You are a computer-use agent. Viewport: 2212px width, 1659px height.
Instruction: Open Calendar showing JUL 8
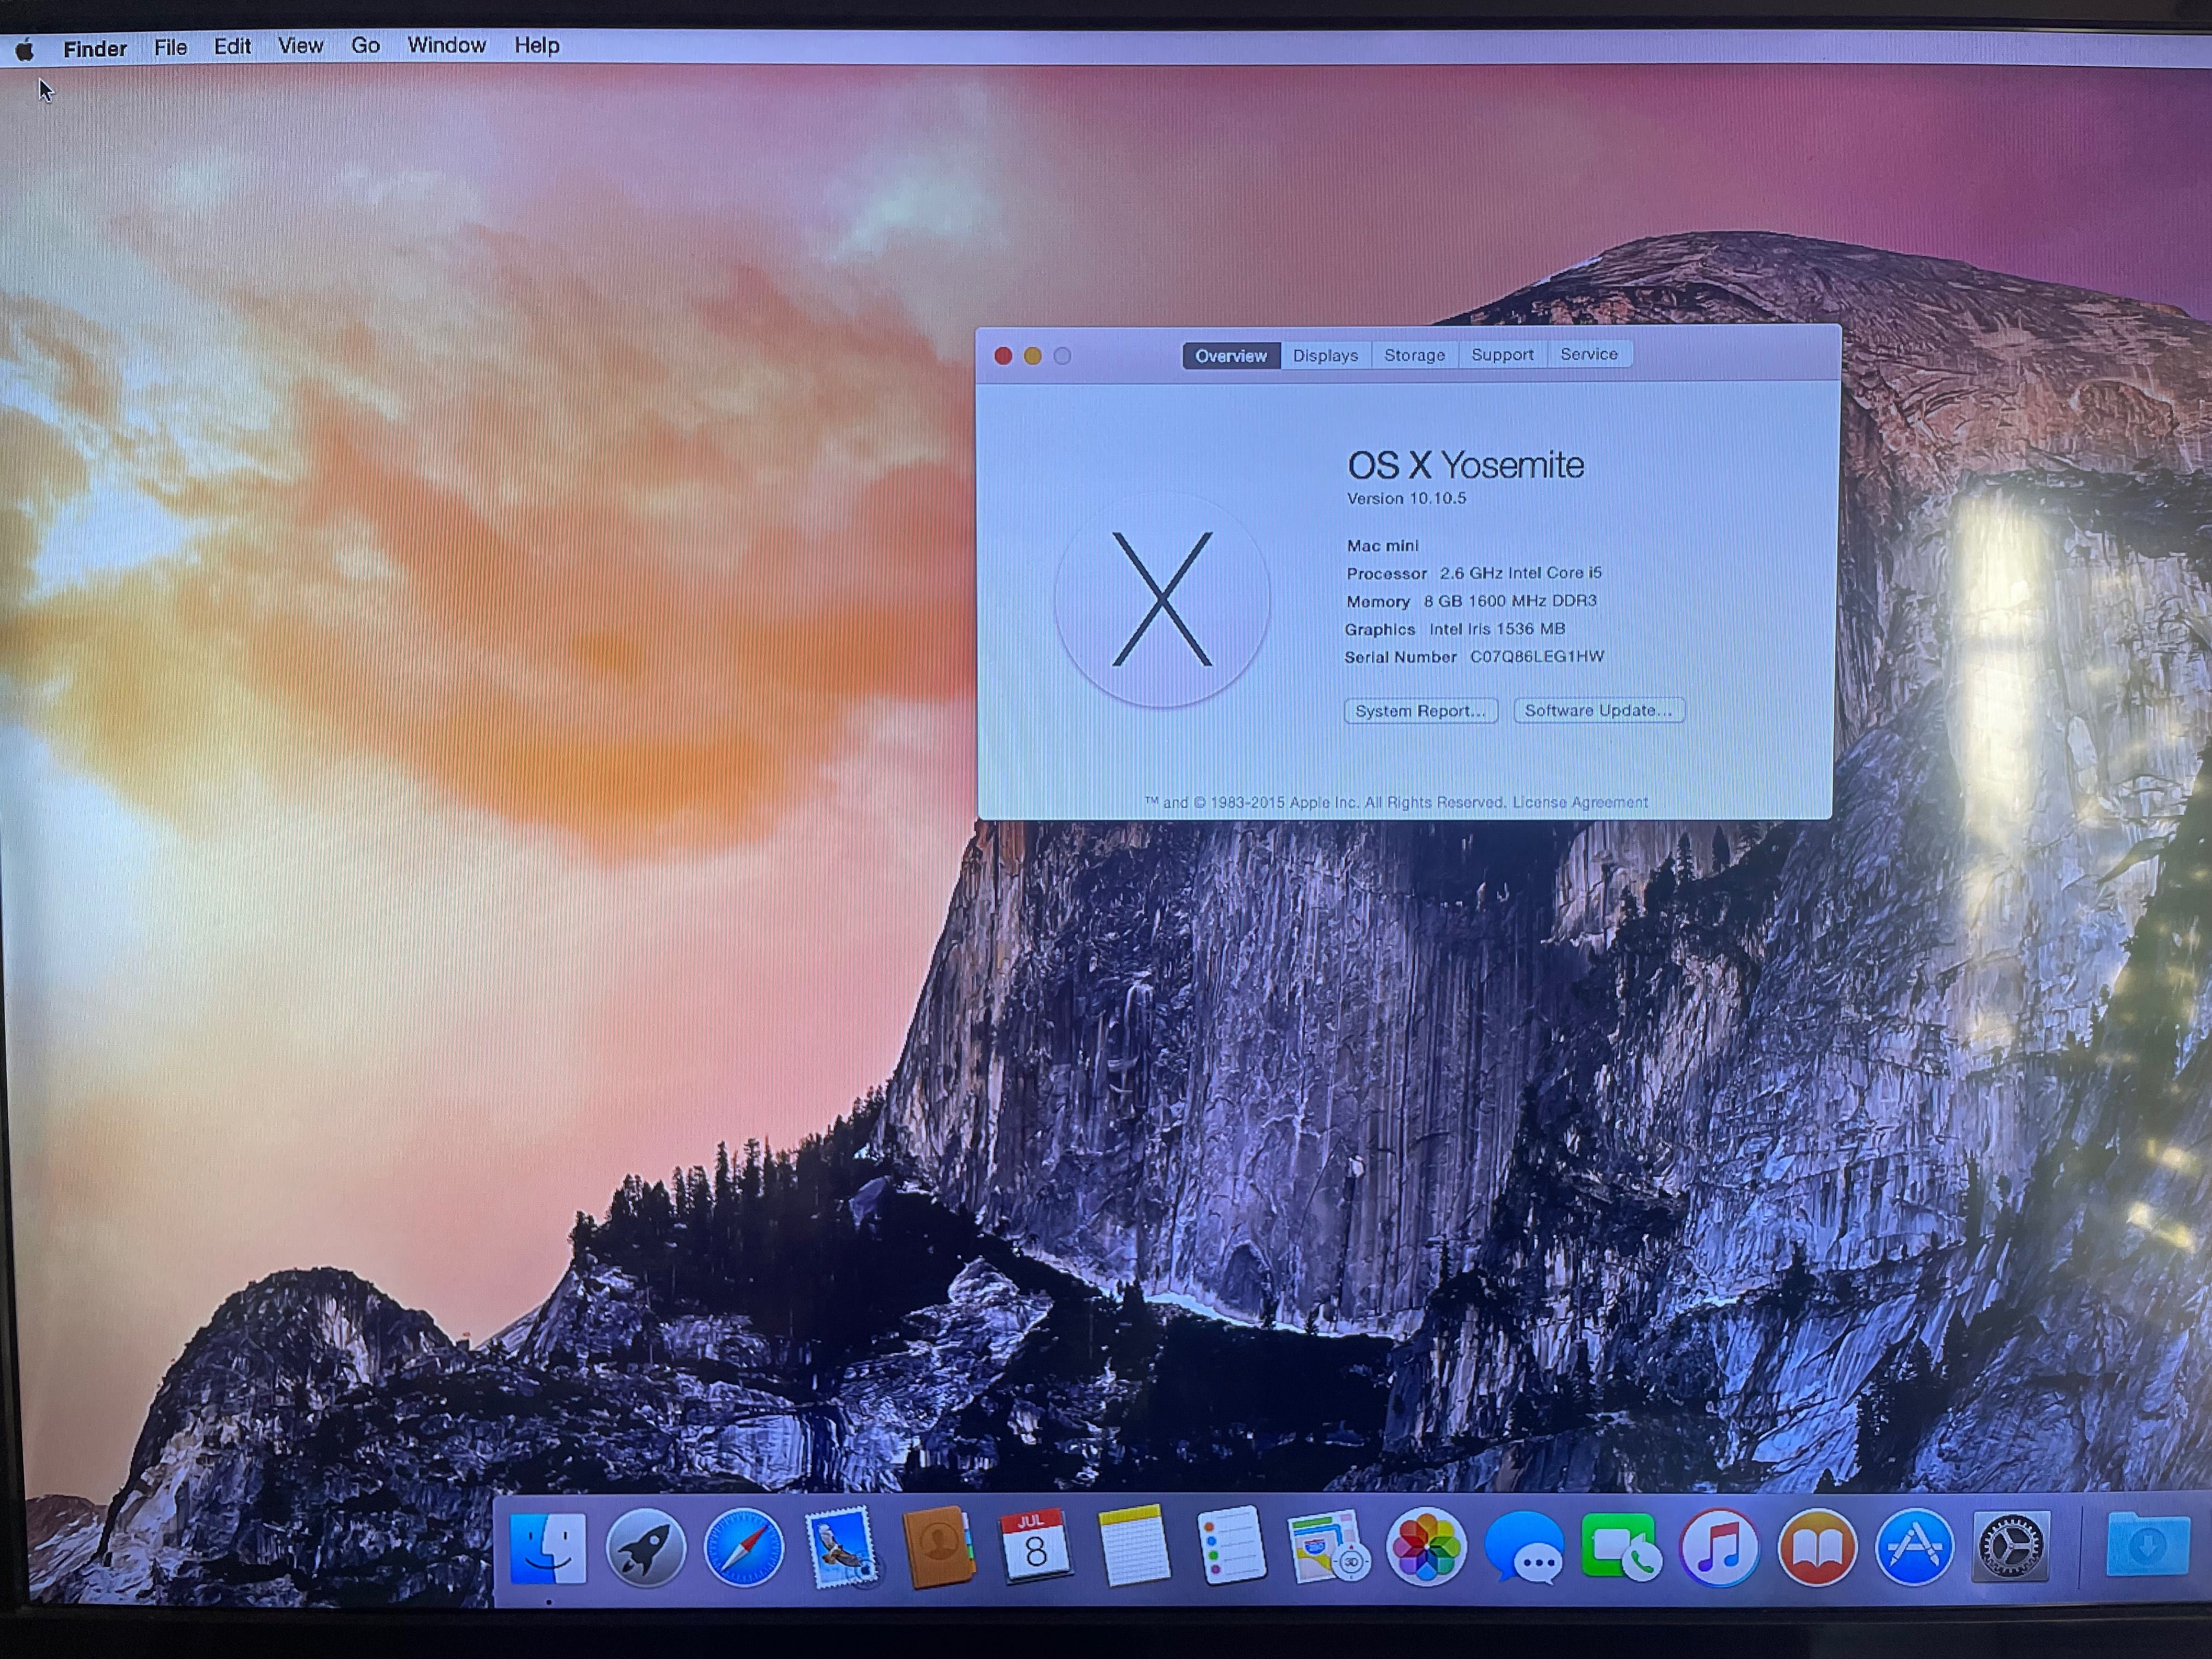(1035, 1546)
